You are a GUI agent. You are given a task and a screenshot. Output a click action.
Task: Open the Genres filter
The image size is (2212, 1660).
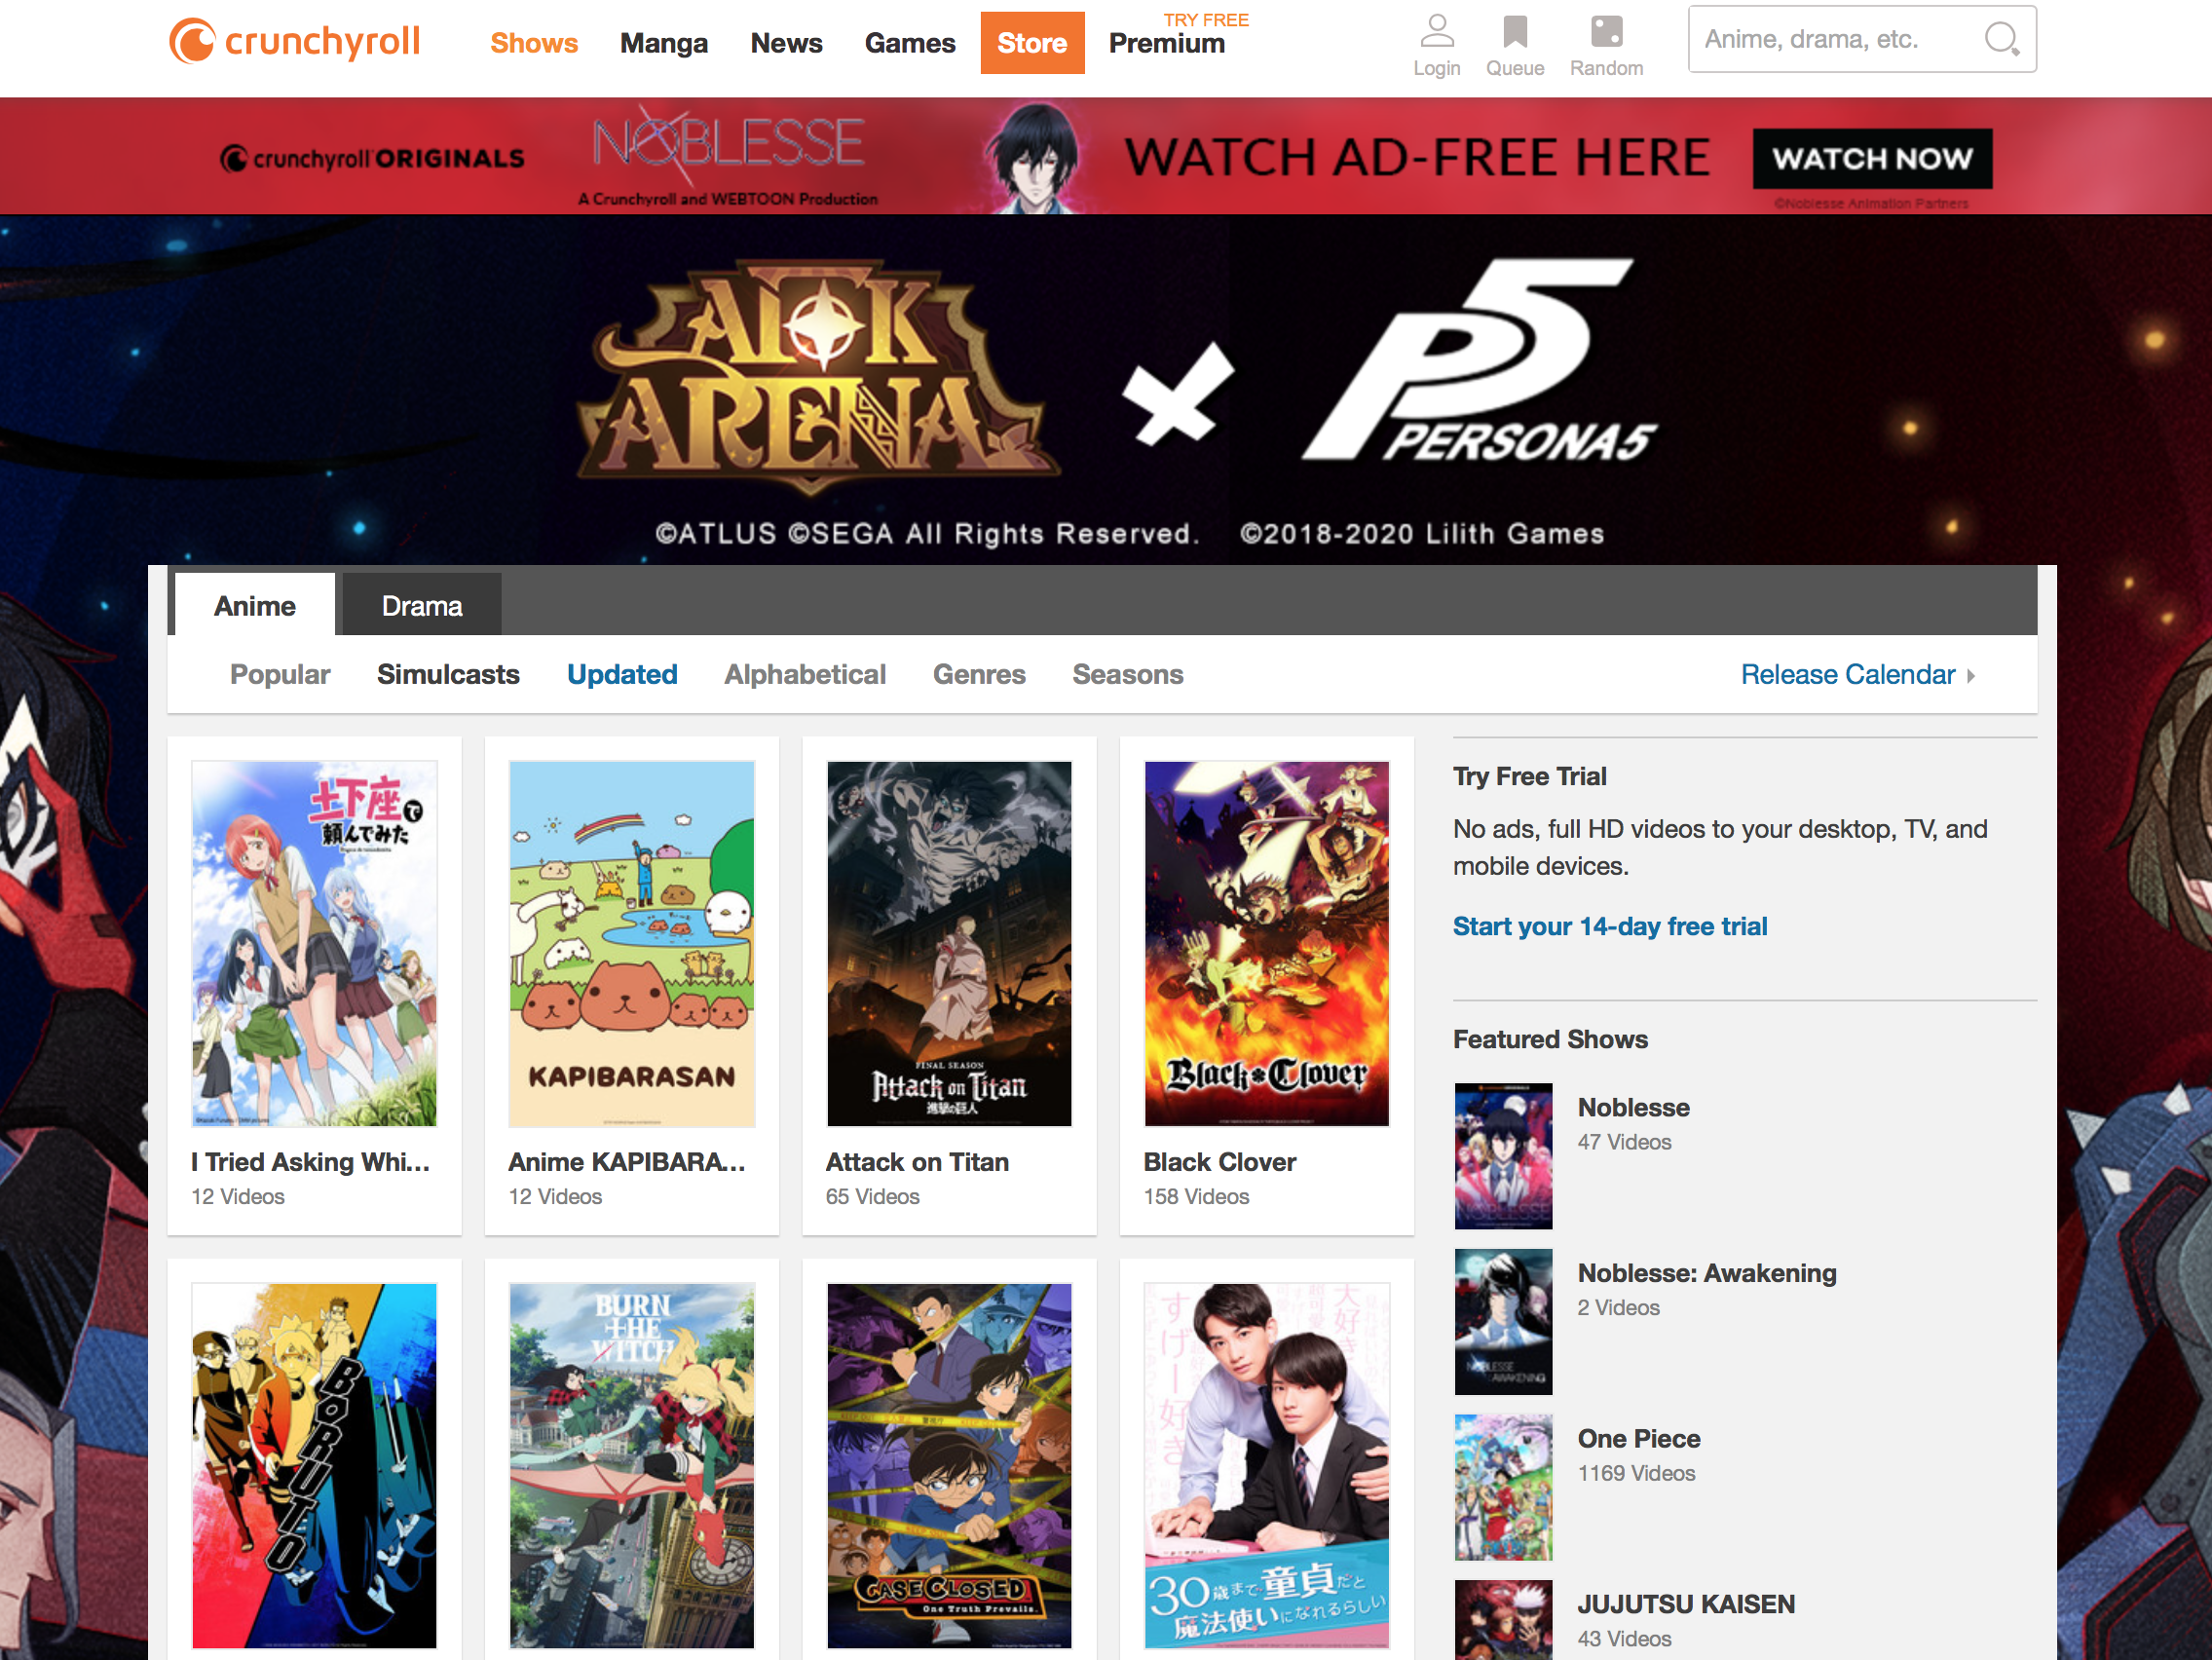point(978,675)
